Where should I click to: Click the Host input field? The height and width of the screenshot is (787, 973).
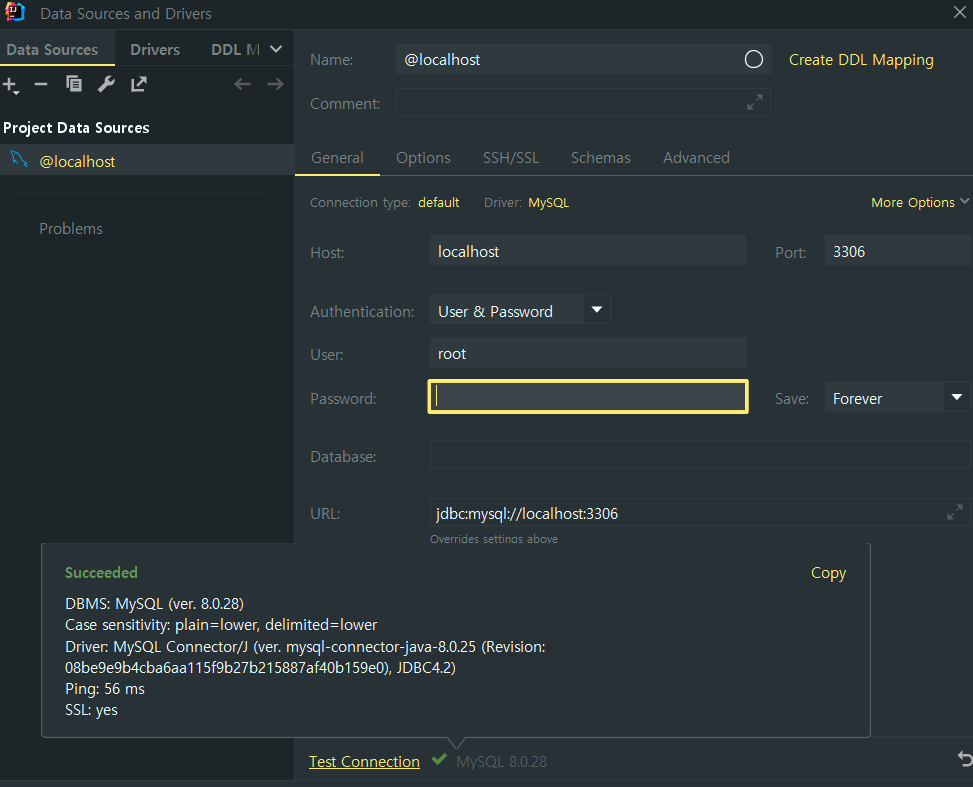click(x=588, y=251)
